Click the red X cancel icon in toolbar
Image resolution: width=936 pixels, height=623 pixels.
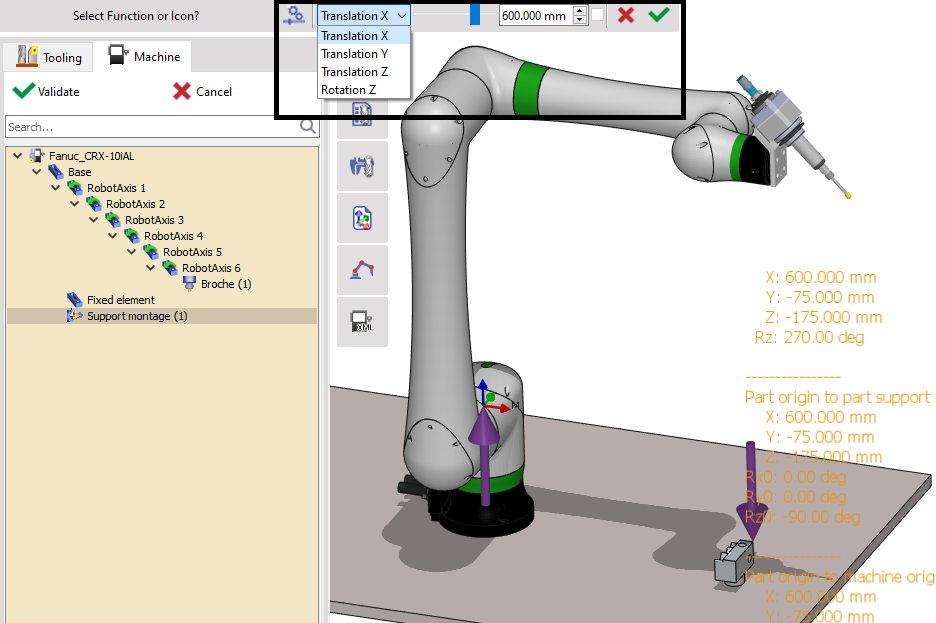(626, 15)
